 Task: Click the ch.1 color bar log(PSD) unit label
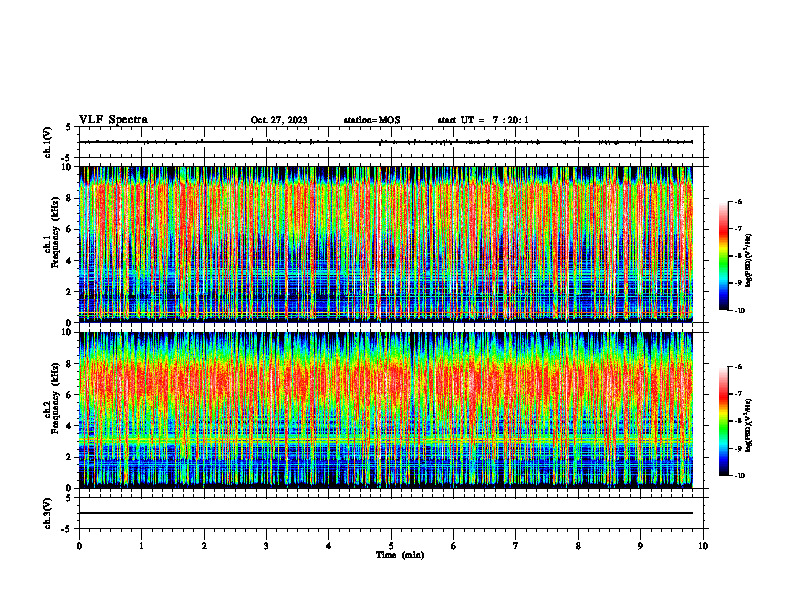749,261
